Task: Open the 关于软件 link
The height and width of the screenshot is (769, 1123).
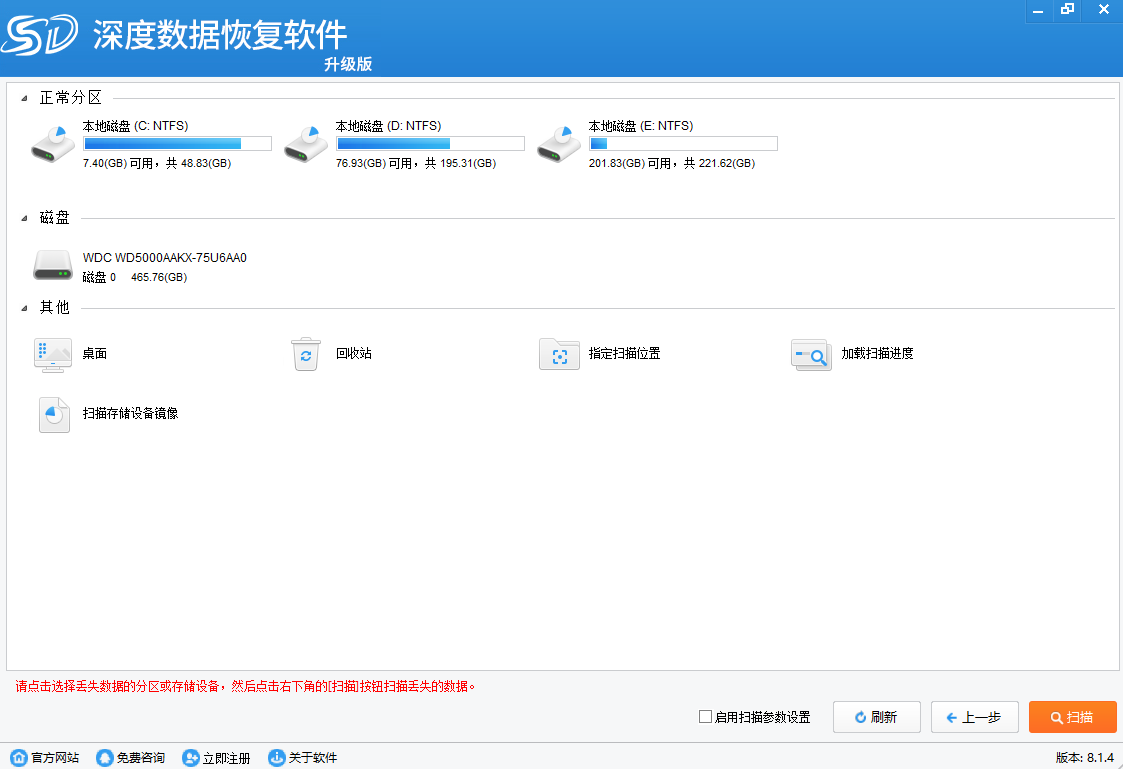Action: tap(313, 758)
